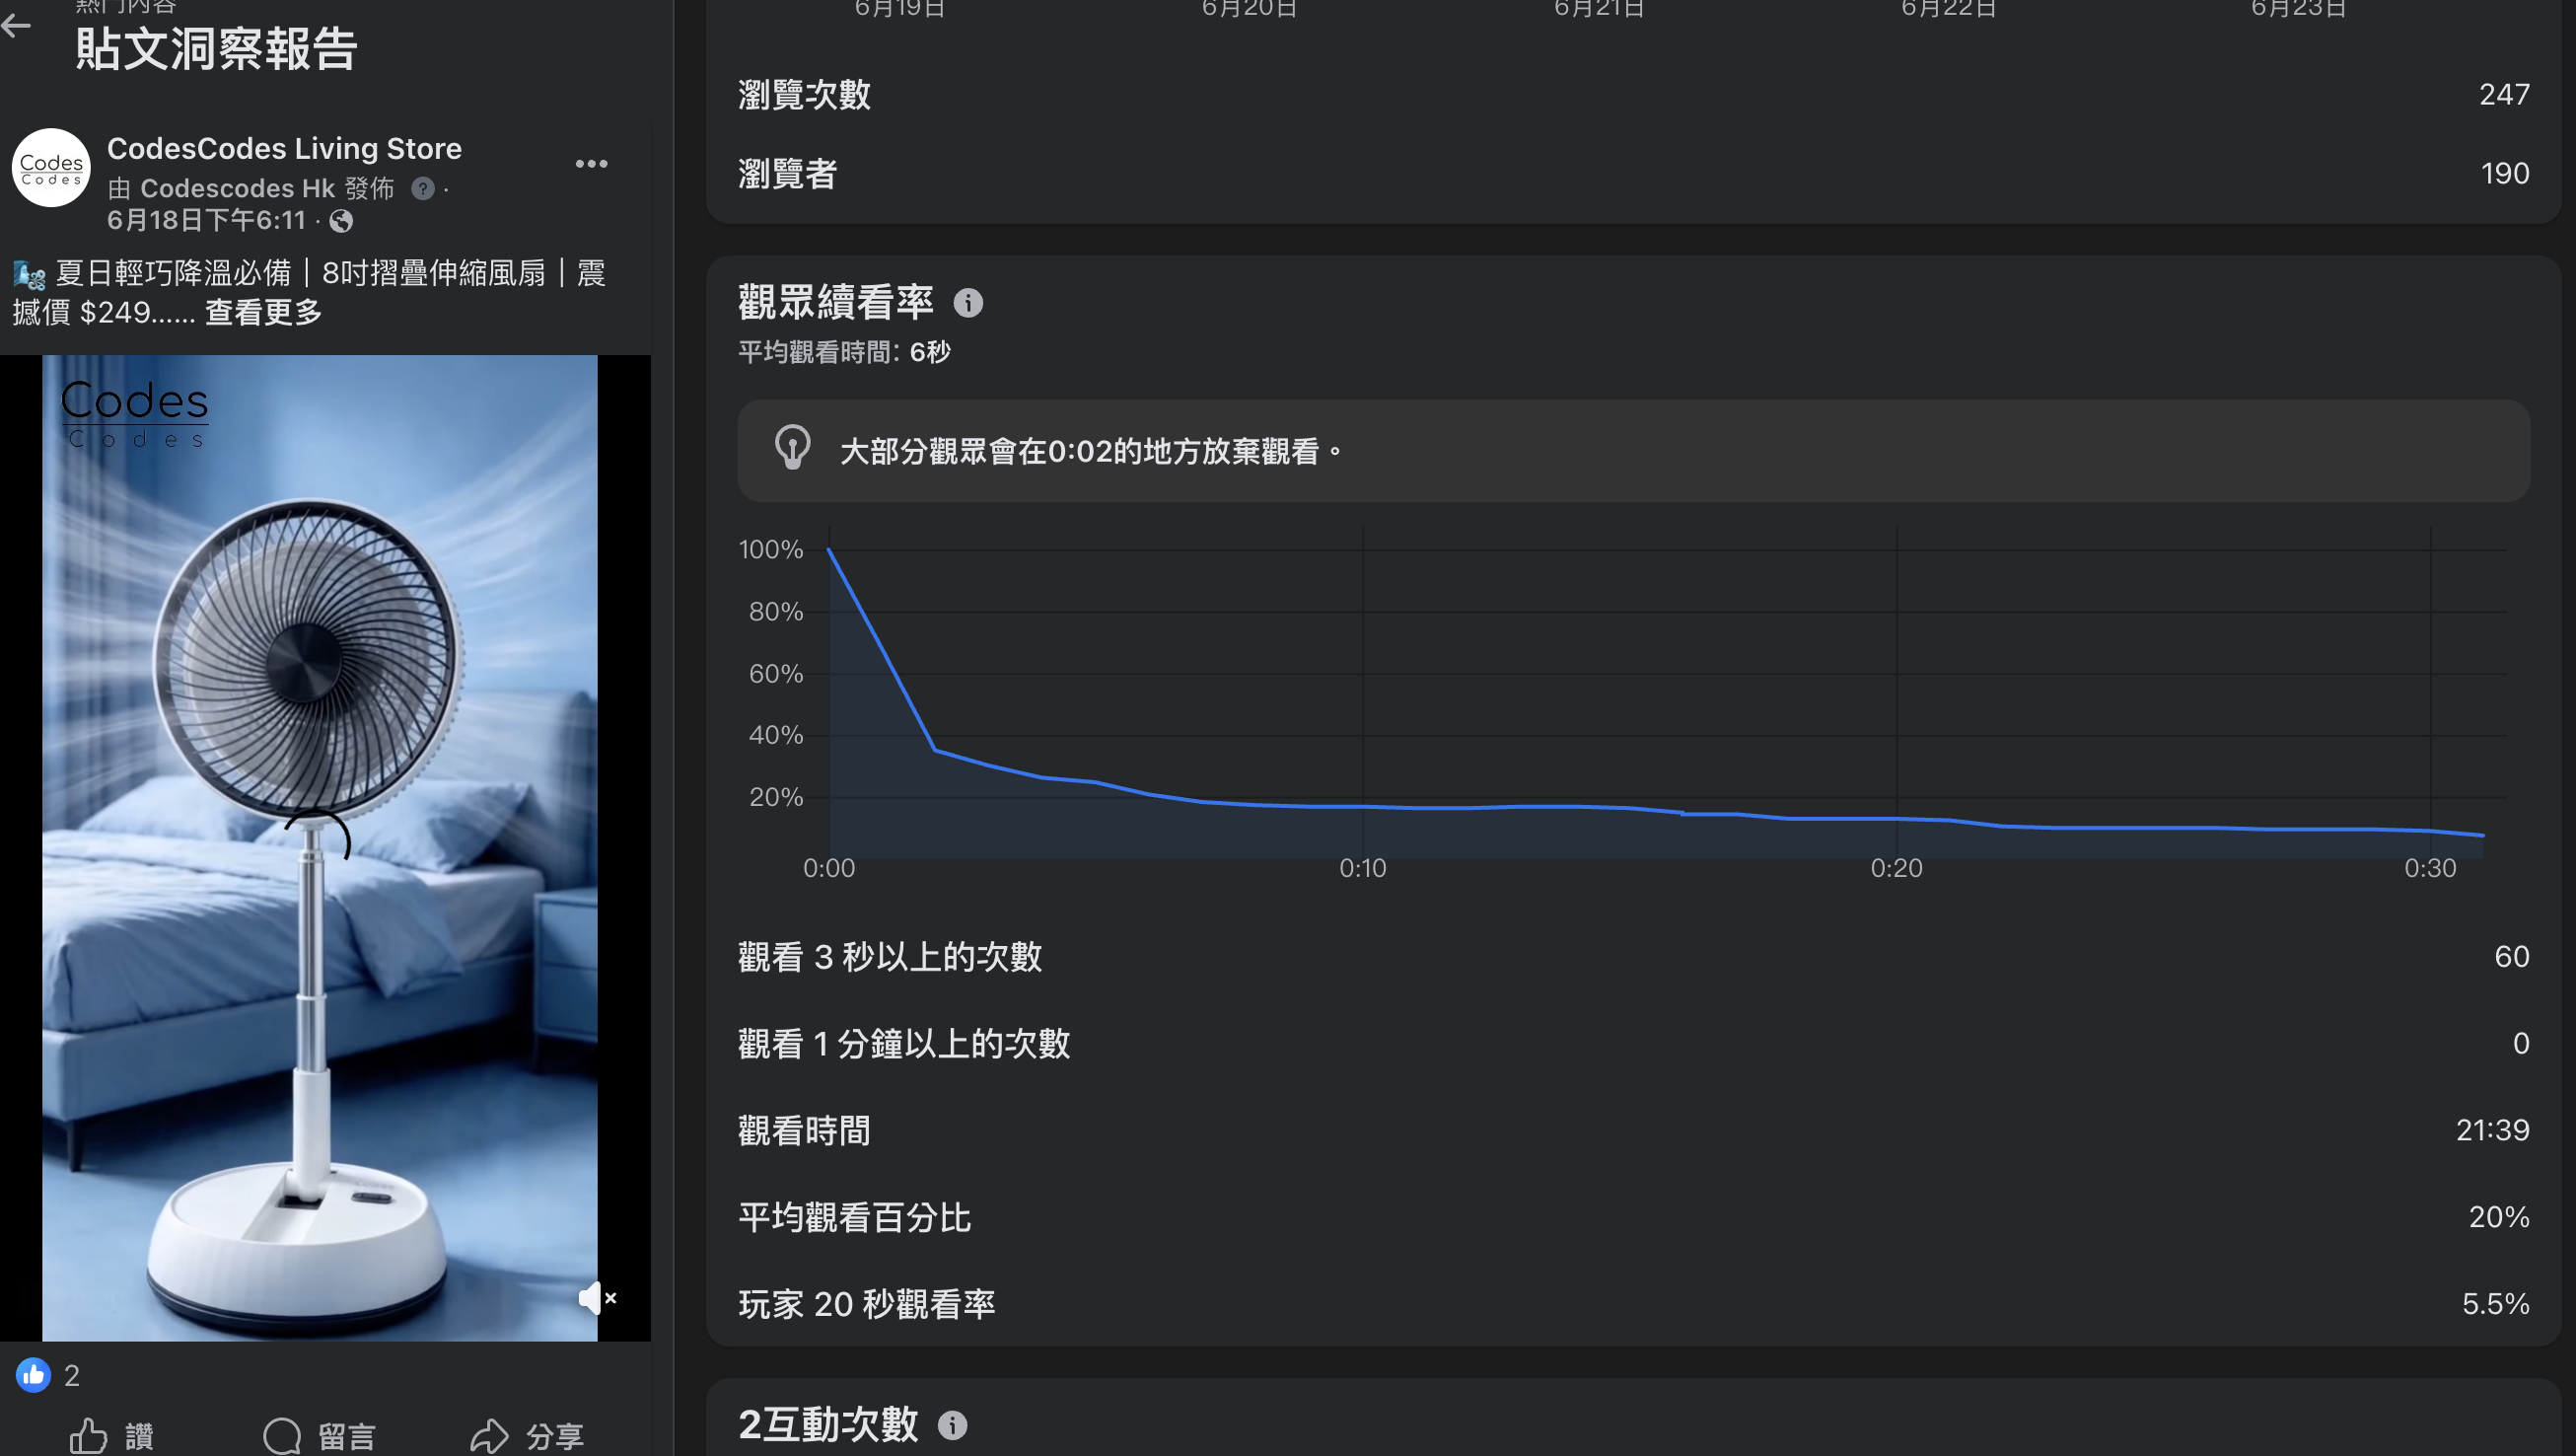Click the 190 viewers value
This screenshot has width=2576, height=1456.
coord(2505,174)
